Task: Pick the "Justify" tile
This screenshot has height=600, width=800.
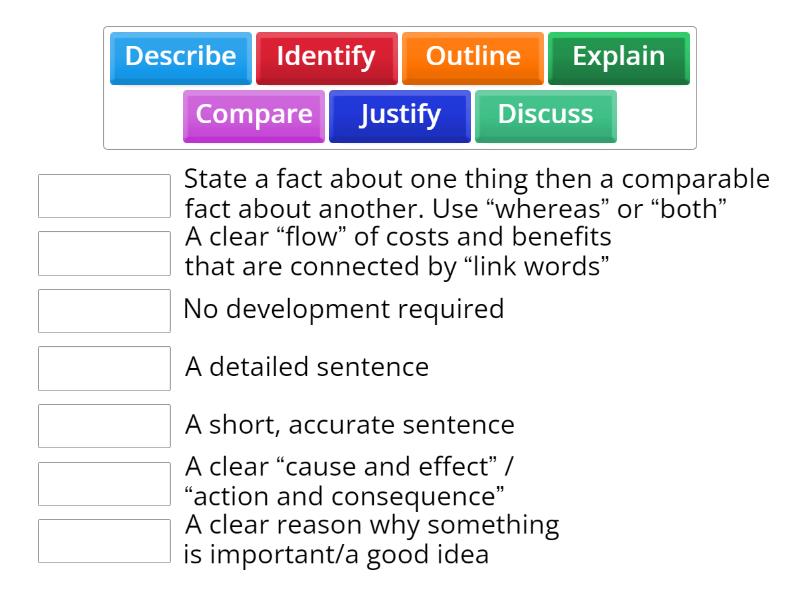Action: click(x=399, y=115)
